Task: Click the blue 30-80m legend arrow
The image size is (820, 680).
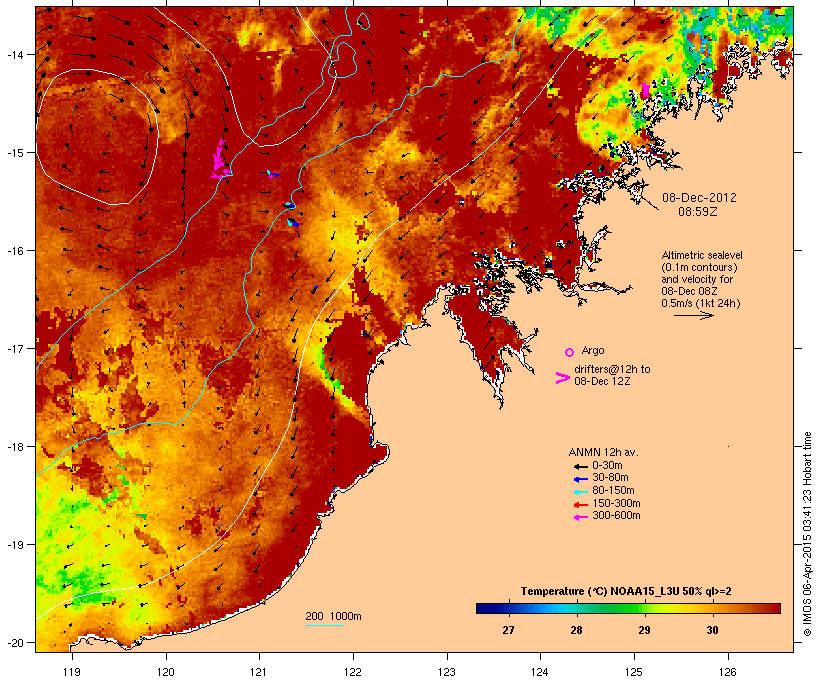Action: pos(580,479)
